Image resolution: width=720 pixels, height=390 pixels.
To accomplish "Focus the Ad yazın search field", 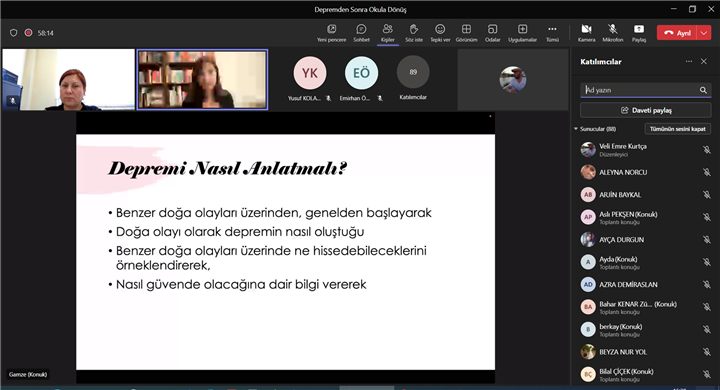I will coord(646,90).
